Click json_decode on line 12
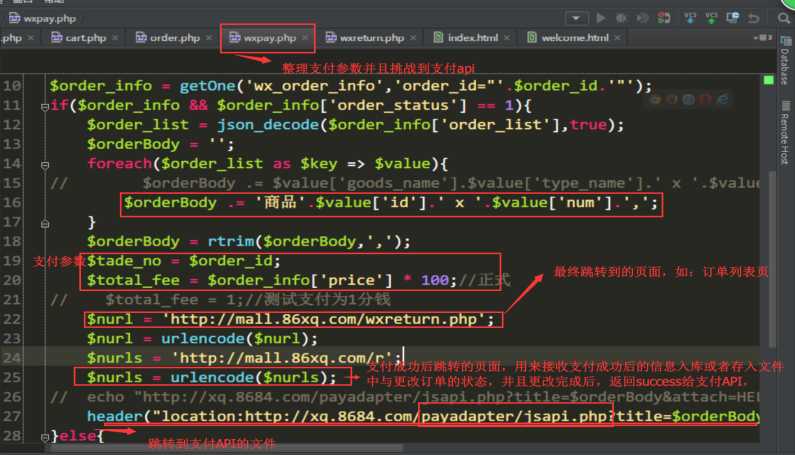Viewport: 795px width, 455px height. [268, 125]
